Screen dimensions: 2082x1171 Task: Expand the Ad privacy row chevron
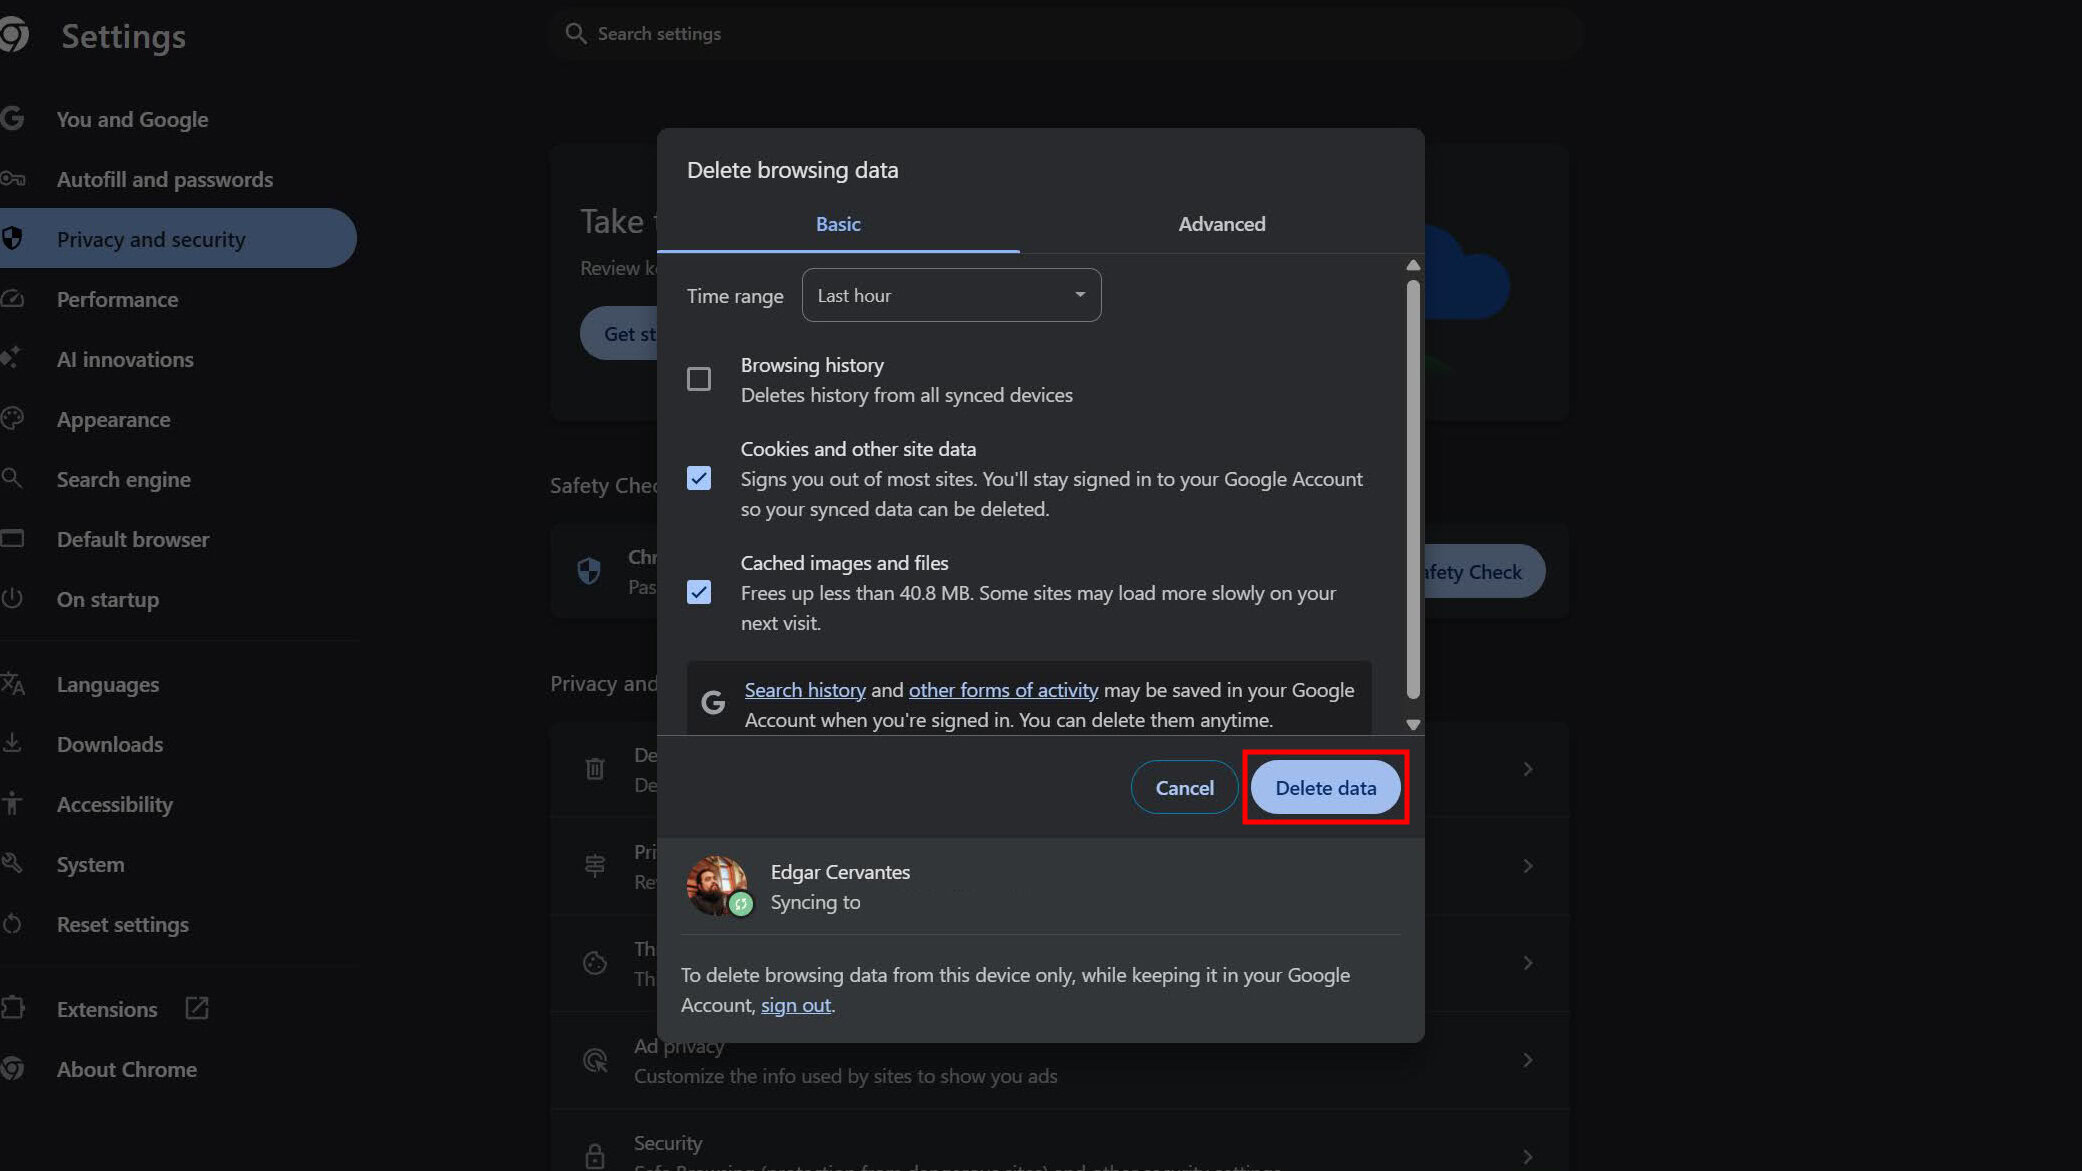coord(1527,1060)
